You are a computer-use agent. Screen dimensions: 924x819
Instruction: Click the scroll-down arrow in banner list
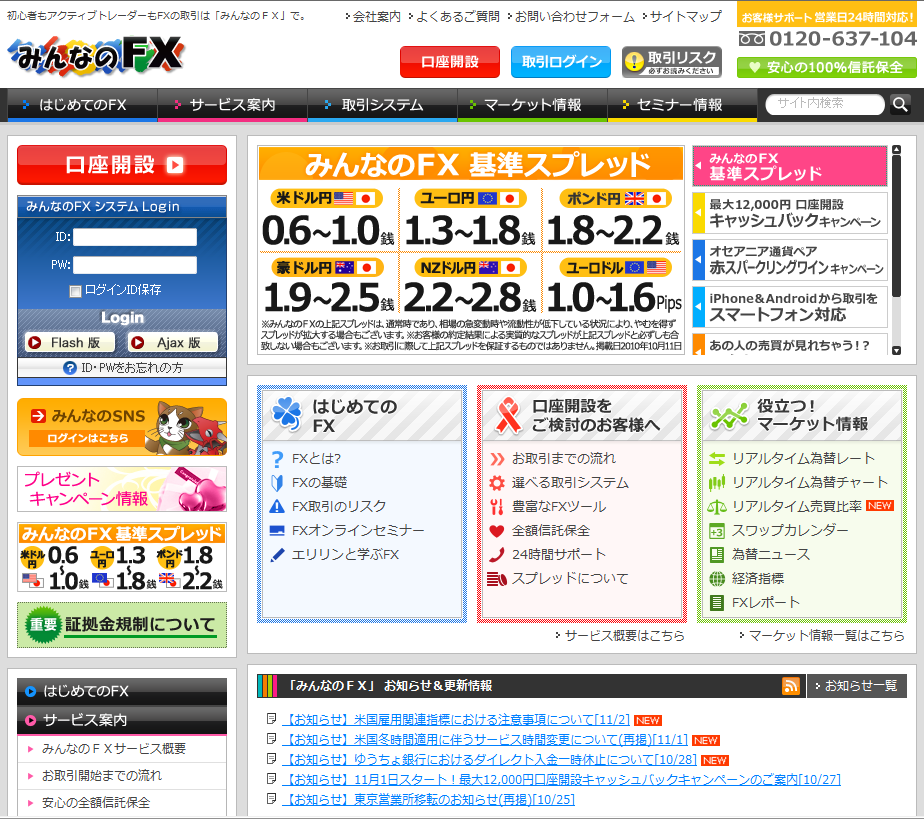tap(896, 351)
